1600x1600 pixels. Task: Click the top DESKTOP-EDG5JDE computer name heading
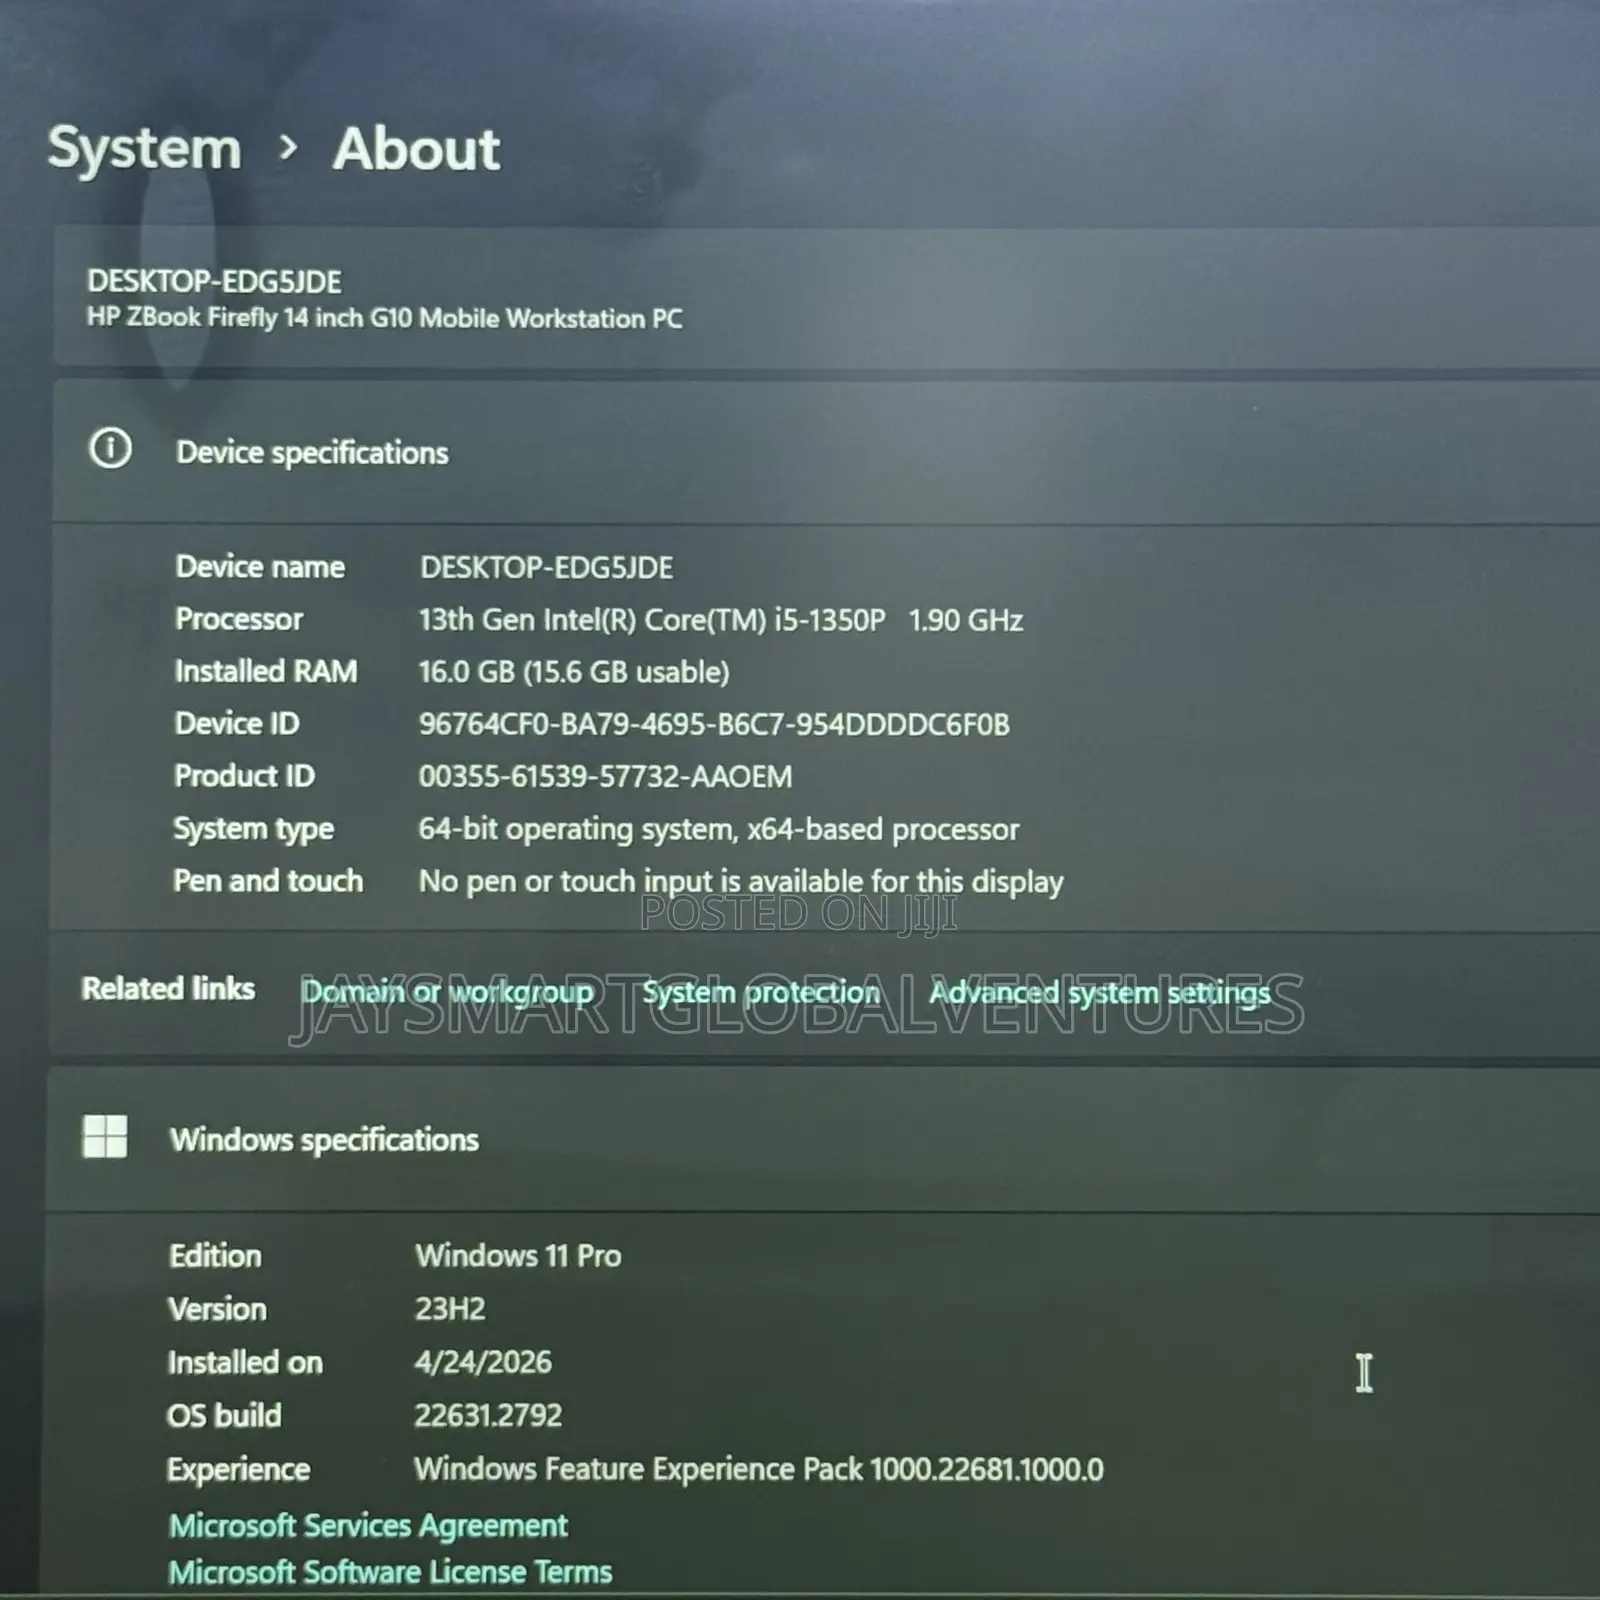214,281
